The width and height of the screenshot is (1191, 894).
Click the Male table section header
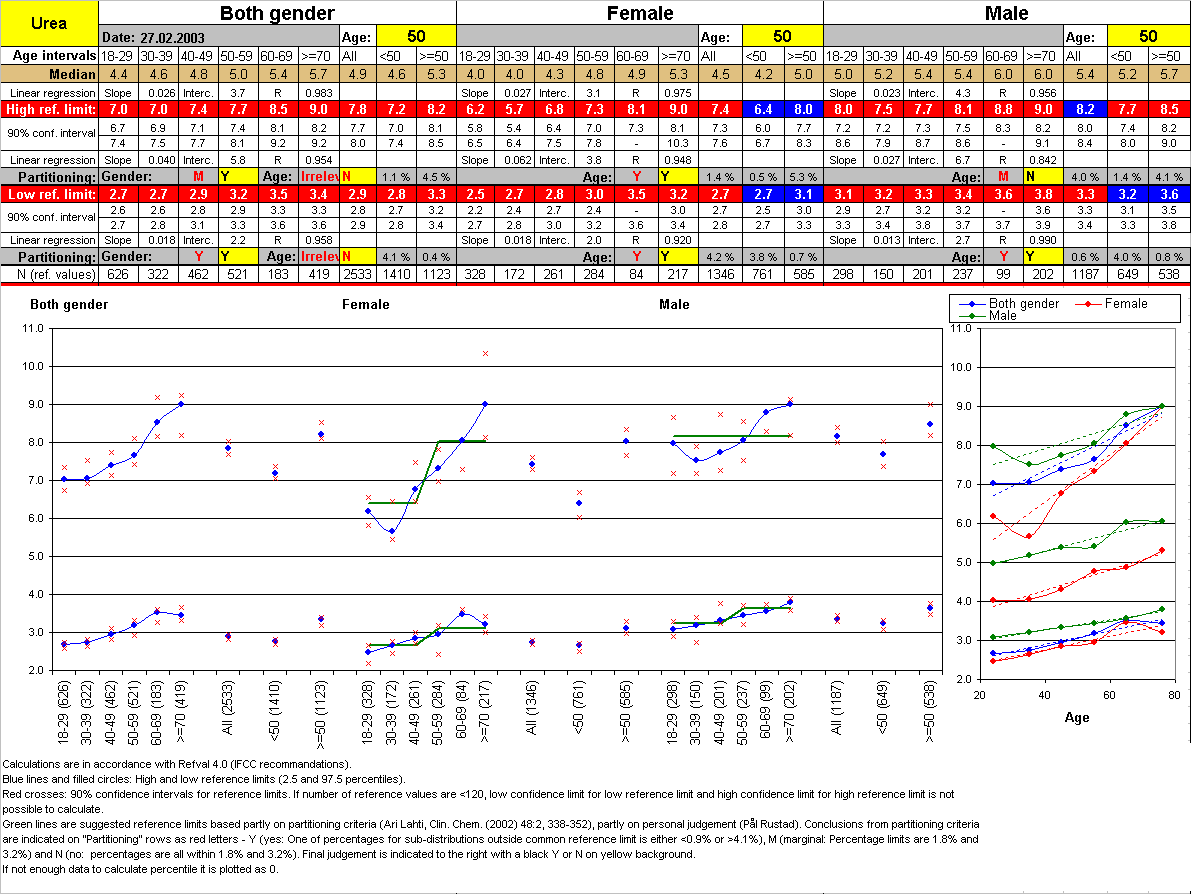click(1006, 13)
